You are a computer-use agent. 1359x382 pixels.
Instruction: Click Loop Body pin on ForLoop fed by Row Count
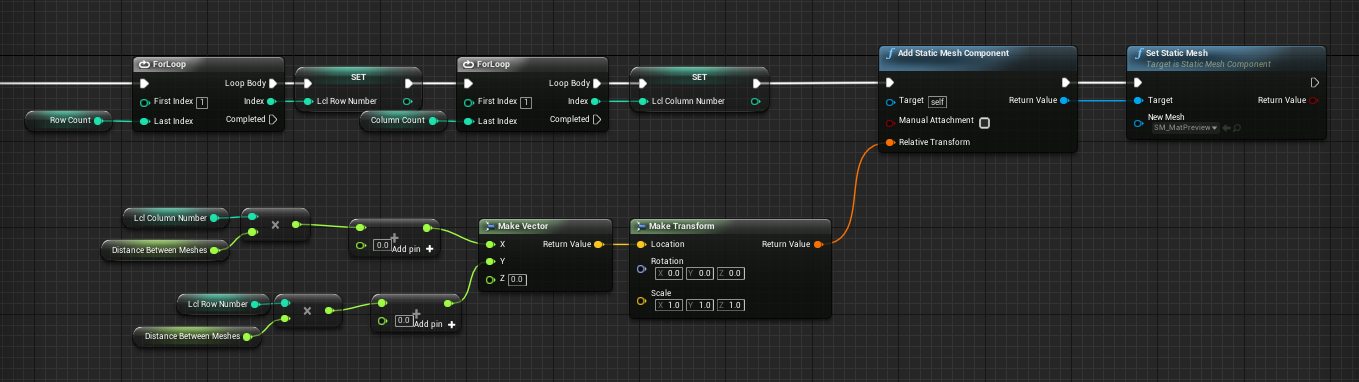274,83
